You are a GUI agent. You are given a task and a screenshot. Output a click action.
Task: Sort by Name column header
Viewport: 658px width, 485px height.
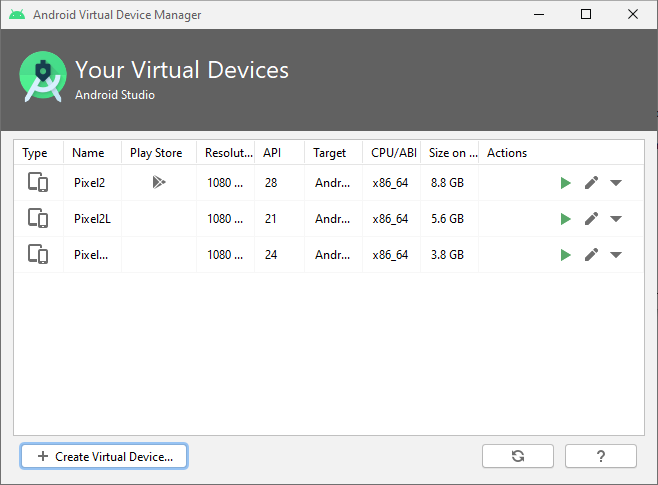(92, 153)
